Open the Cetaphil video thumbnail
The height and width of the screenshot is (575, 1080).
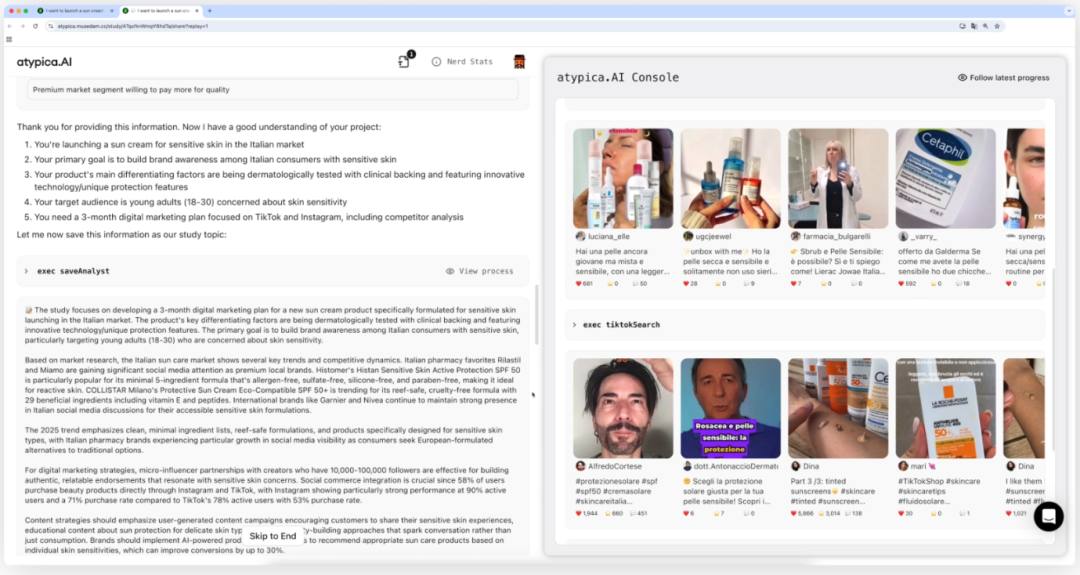(x=944, y=178)
